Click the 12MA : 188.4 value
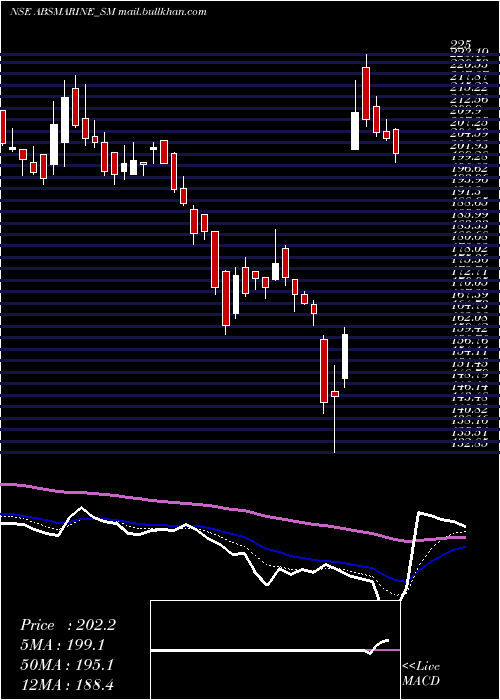The width and height of the screenshot is (500, 700). 67,684
